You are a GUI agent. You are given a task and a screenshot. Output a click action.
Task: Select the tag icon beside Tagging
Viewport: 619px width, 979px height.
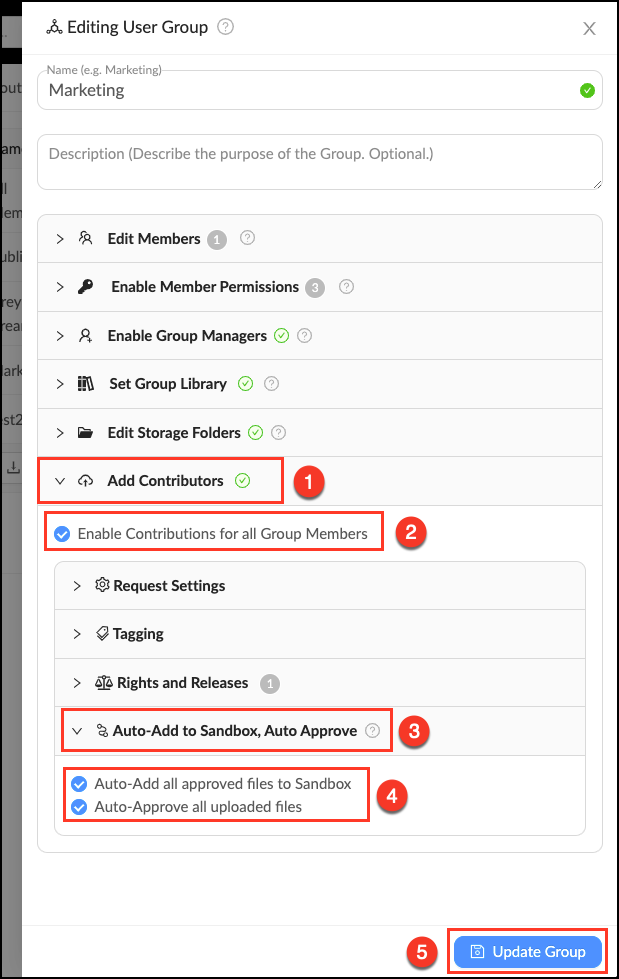coord(101,633)
